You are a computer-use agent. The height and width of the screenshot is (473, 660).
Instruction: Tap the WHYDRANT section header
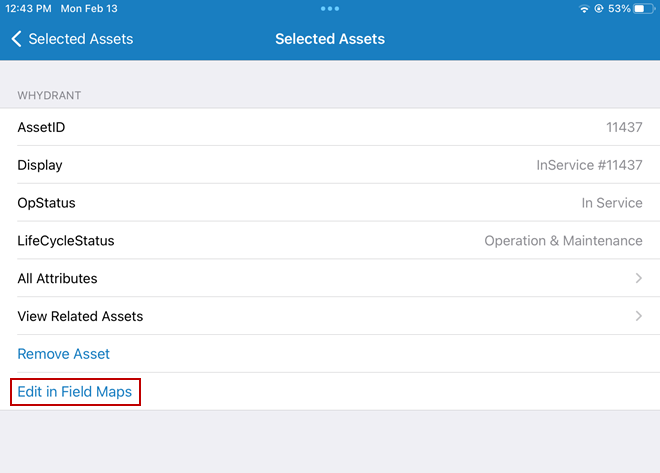click(49, 95)
